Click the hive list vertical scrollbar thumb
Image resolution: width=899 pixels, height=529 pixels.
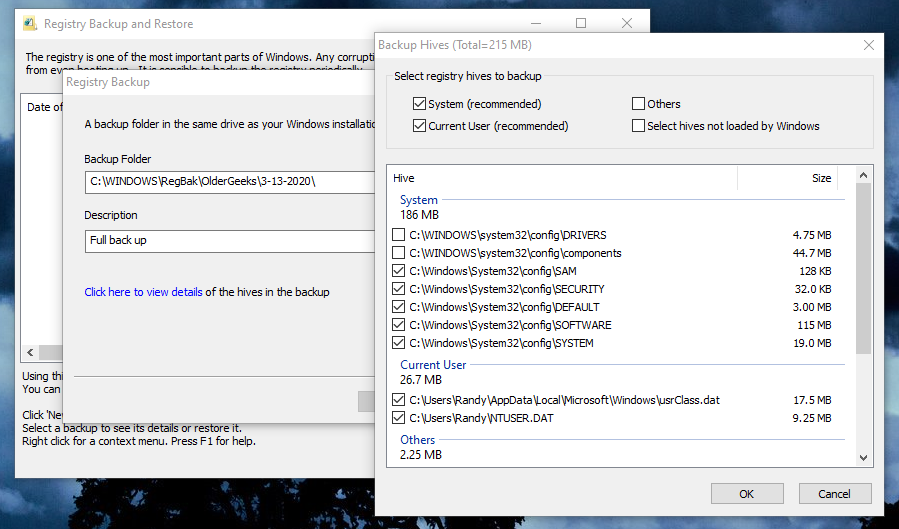[x=863, y=268]
